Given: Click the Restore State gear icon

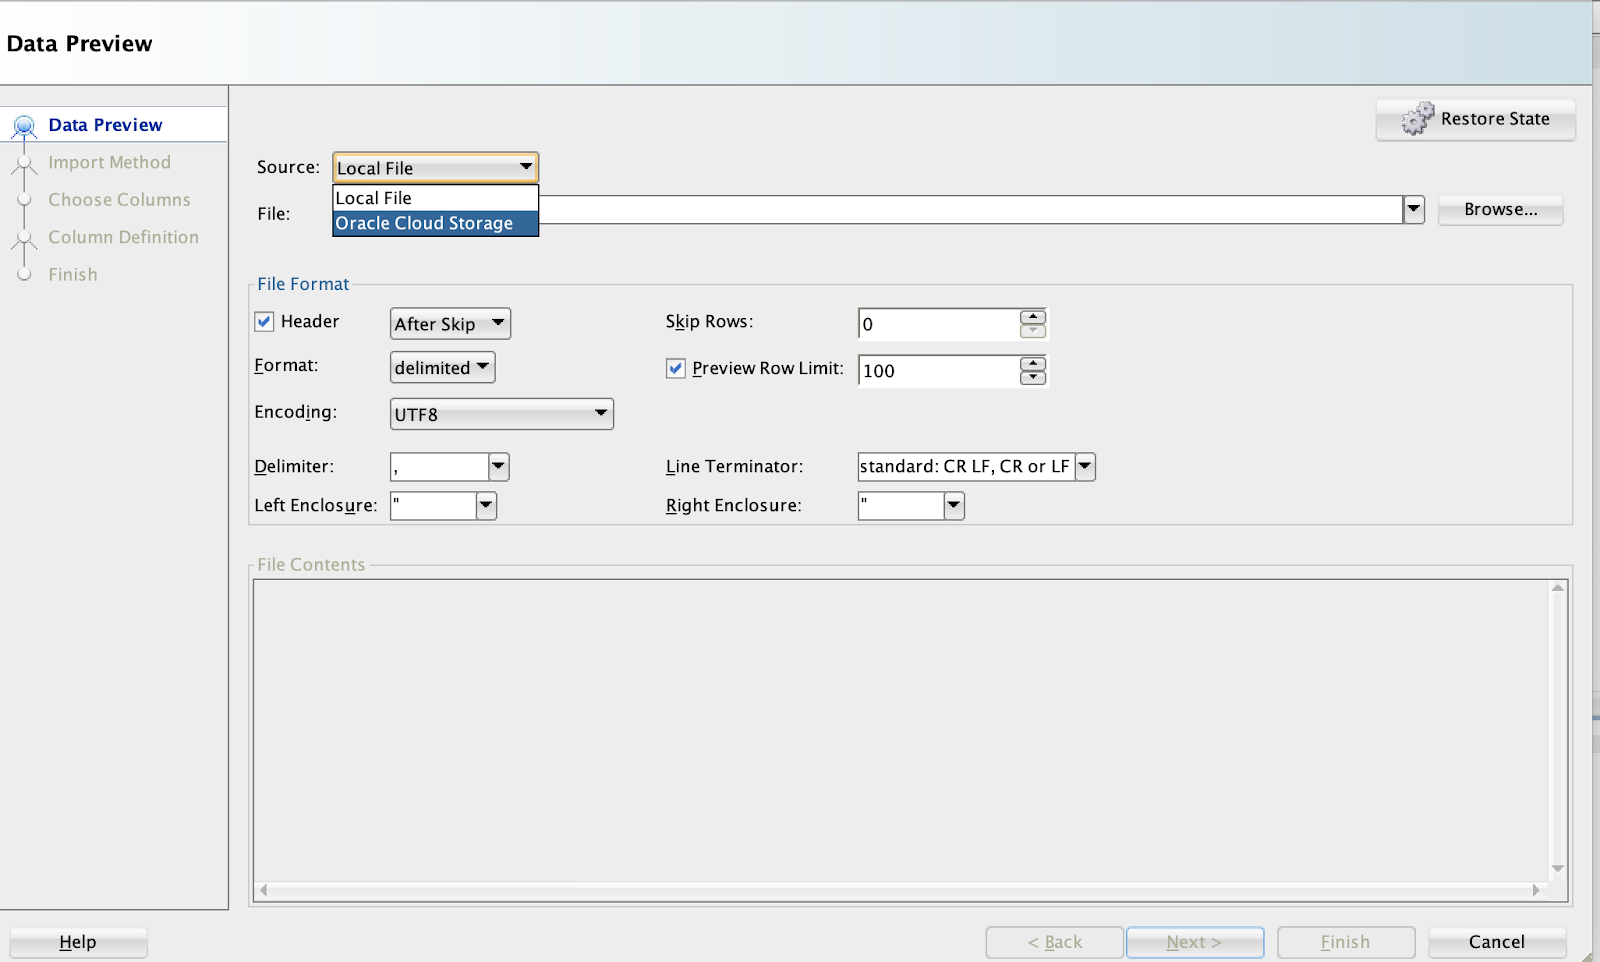Looking at the screenshot, I should tap(1416, 118).
